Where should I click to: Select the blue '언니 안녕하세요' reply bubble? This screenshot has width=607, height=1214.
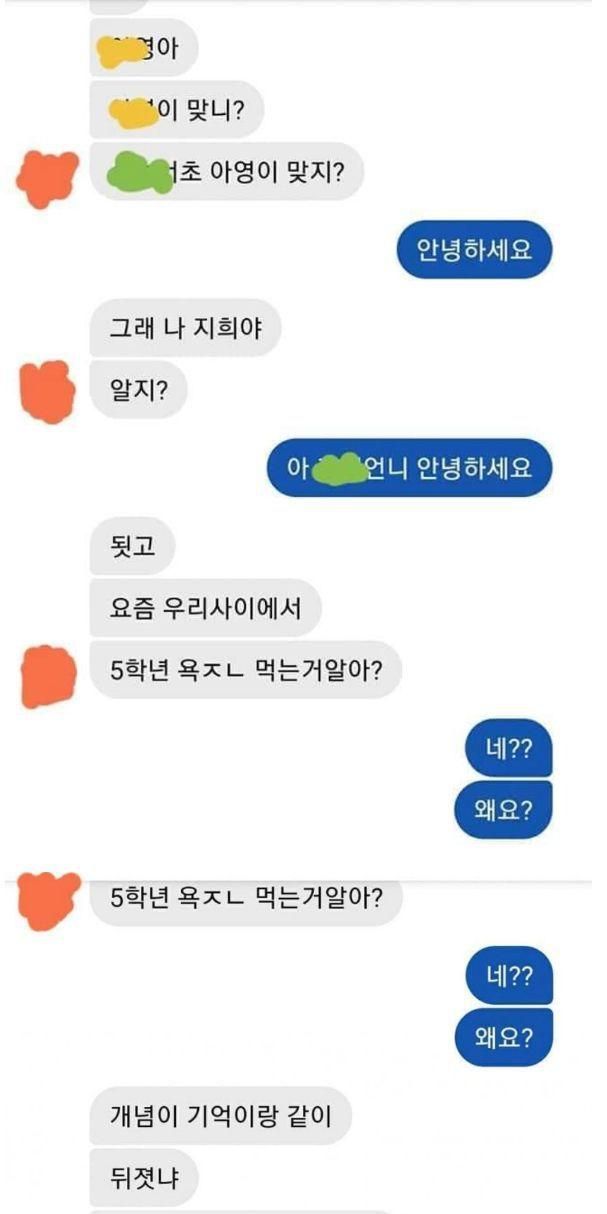click(409, 468)
